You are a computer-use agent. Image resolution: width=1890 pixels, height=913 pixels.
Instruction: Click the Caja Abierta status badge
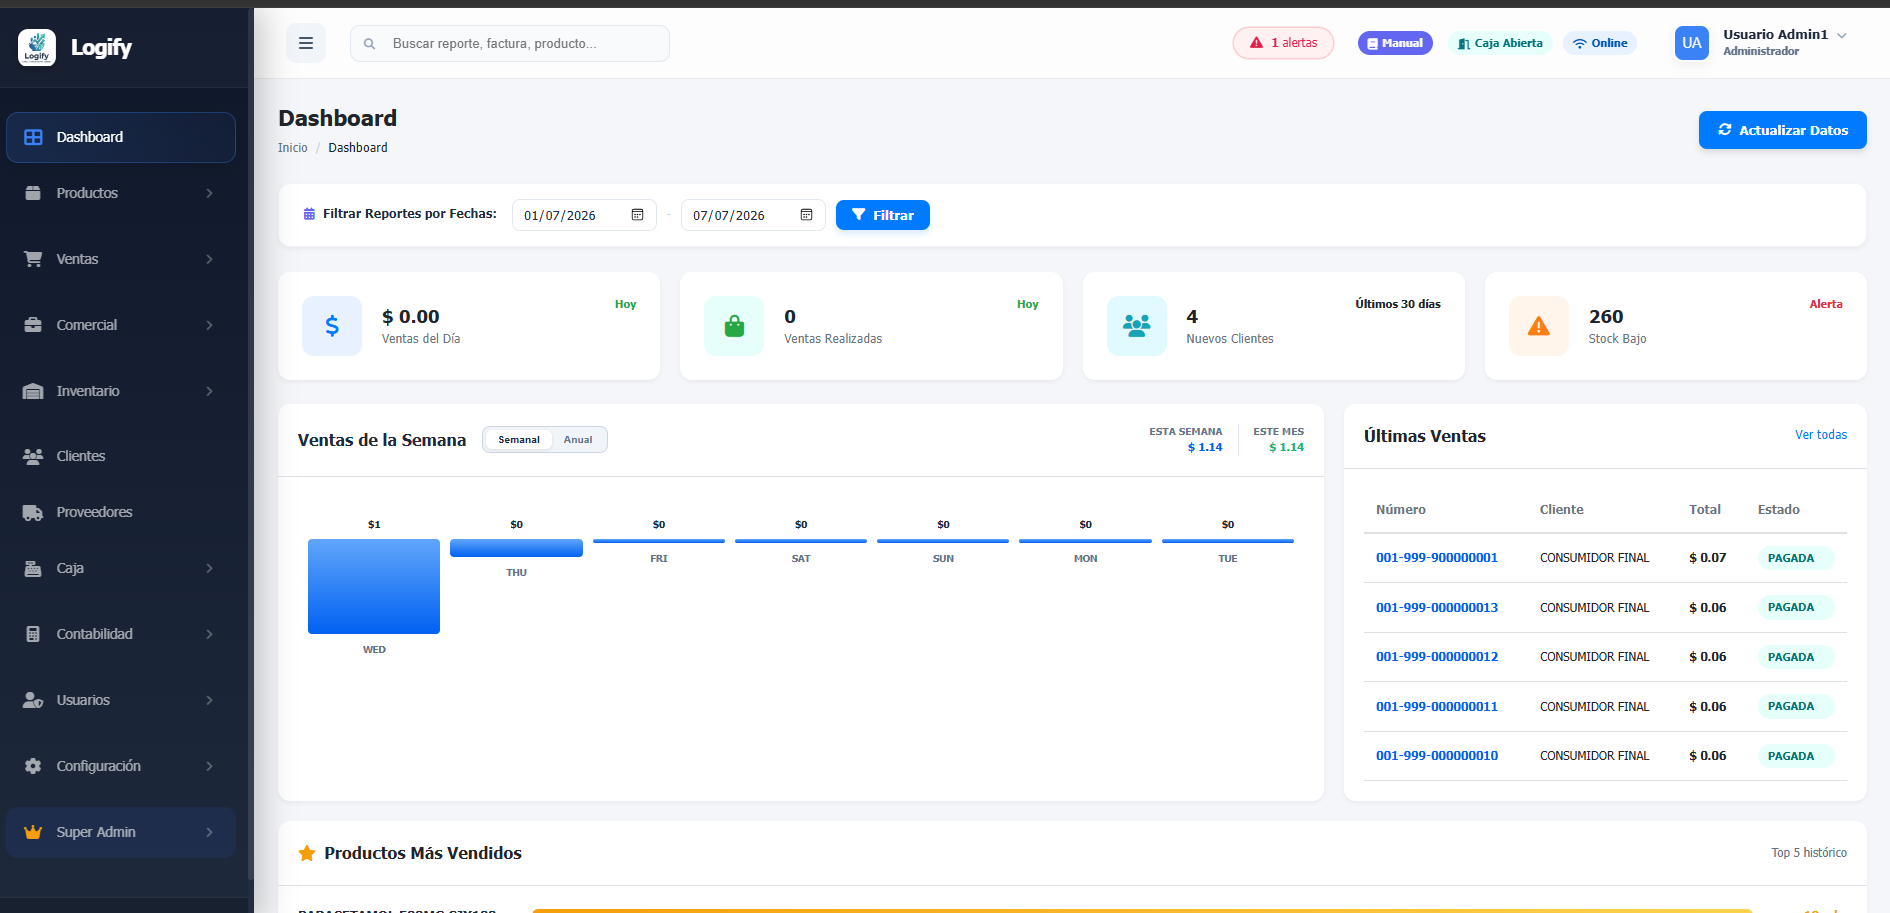tap(1500, 43)
